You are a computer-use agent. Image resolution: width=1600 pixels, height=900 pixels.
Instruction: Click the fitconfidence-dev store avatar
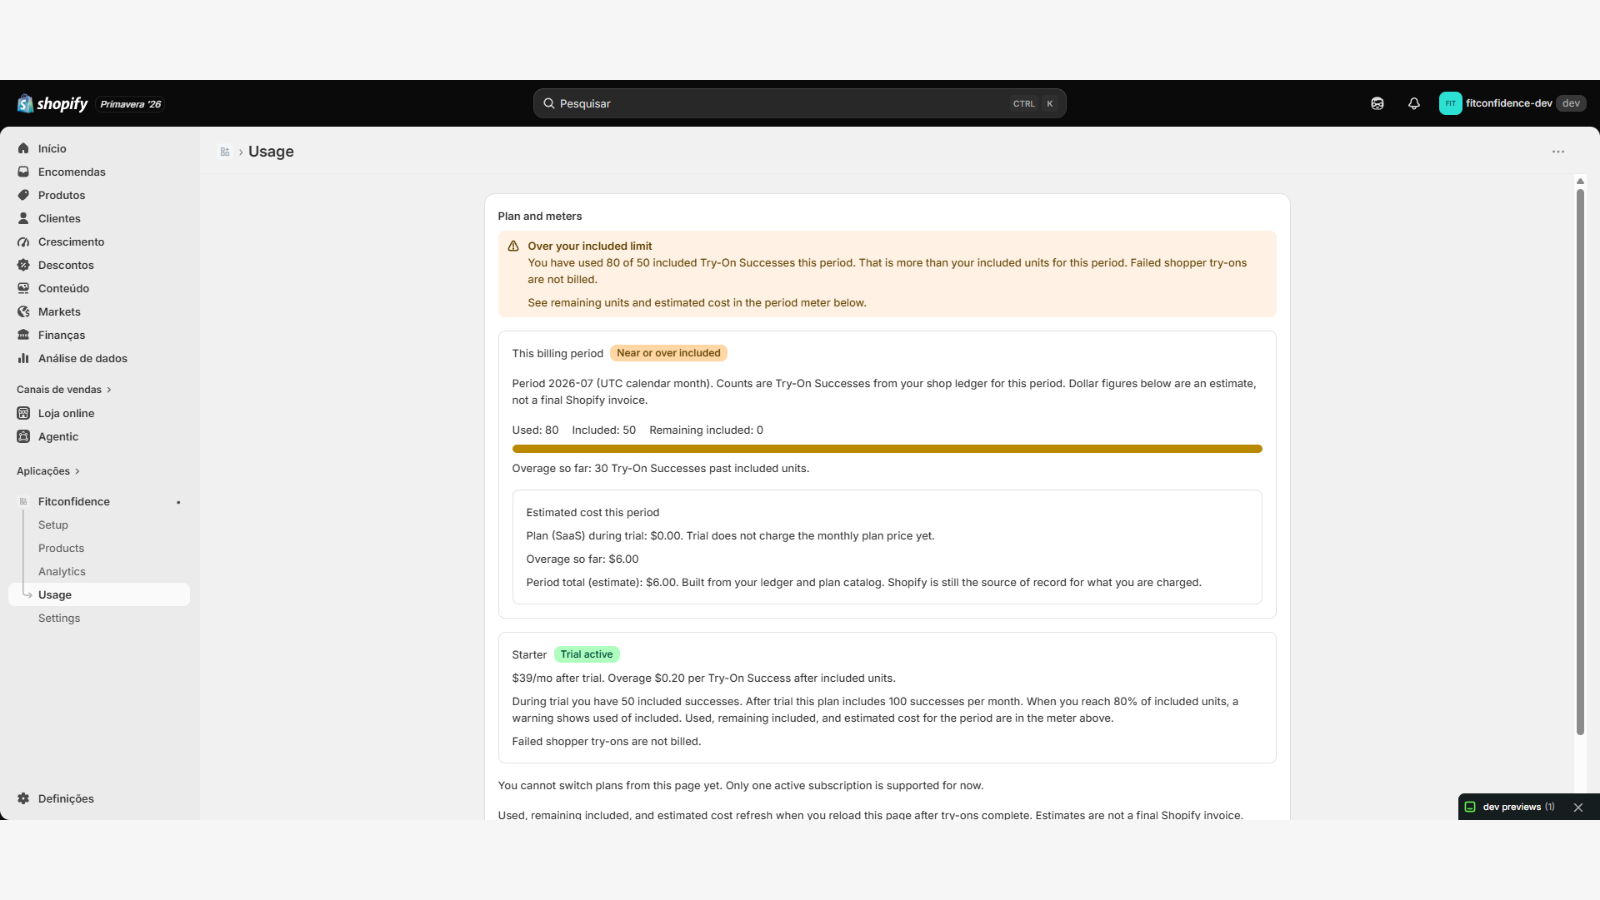coord(1450,103)
